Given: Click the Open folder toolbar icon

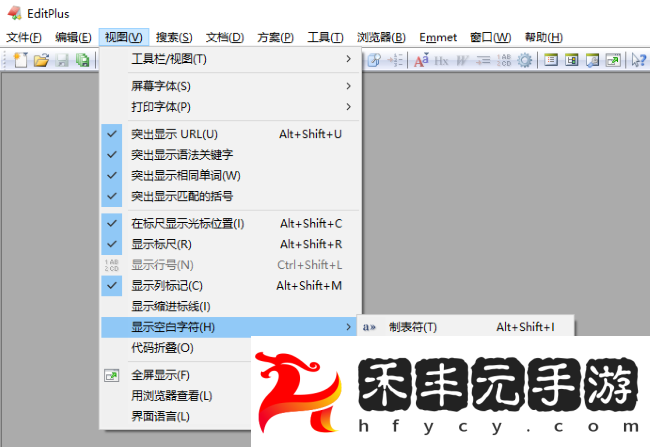Looking at the screenshot, I should pyautogui.click(x=41, y=60).
